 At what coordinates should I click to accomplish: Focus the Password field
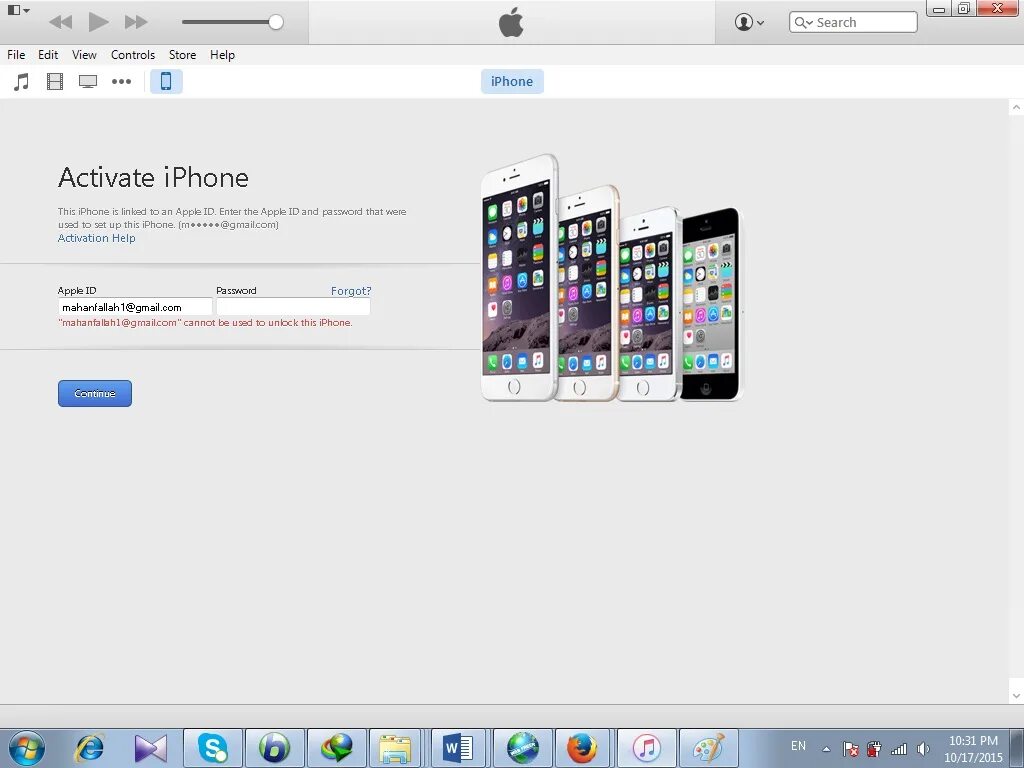pos(293,307)
